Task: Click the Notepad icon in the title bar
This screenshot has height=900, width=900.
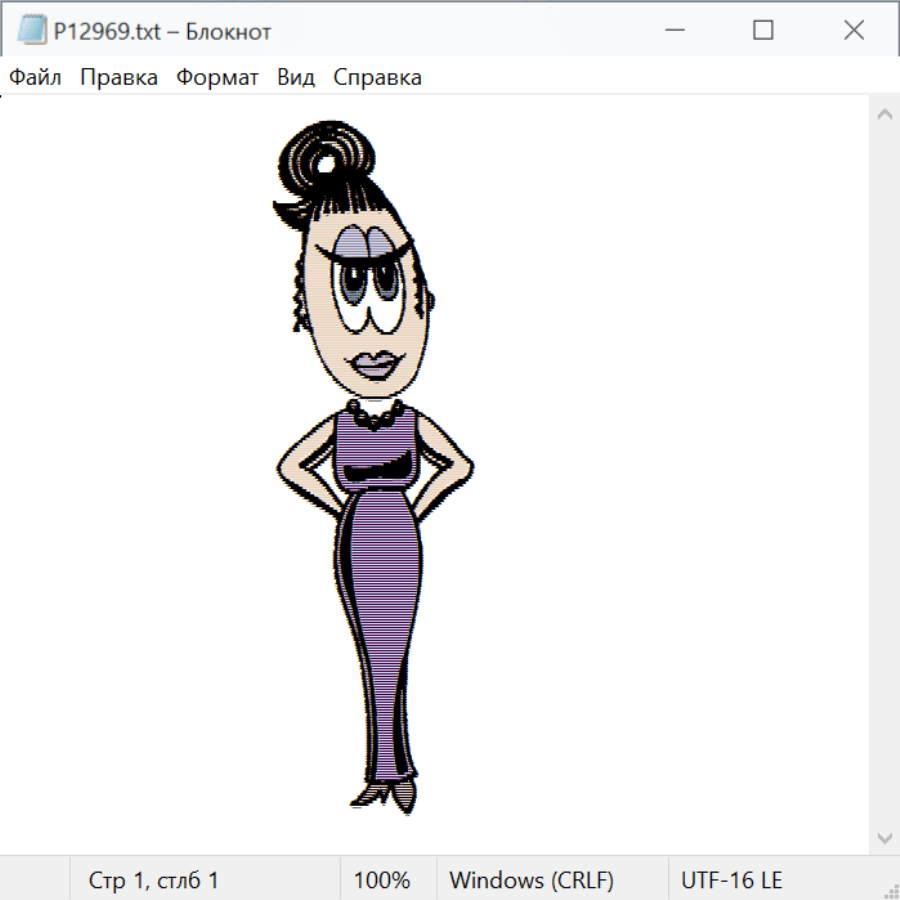Action: (x=32, y=31)
